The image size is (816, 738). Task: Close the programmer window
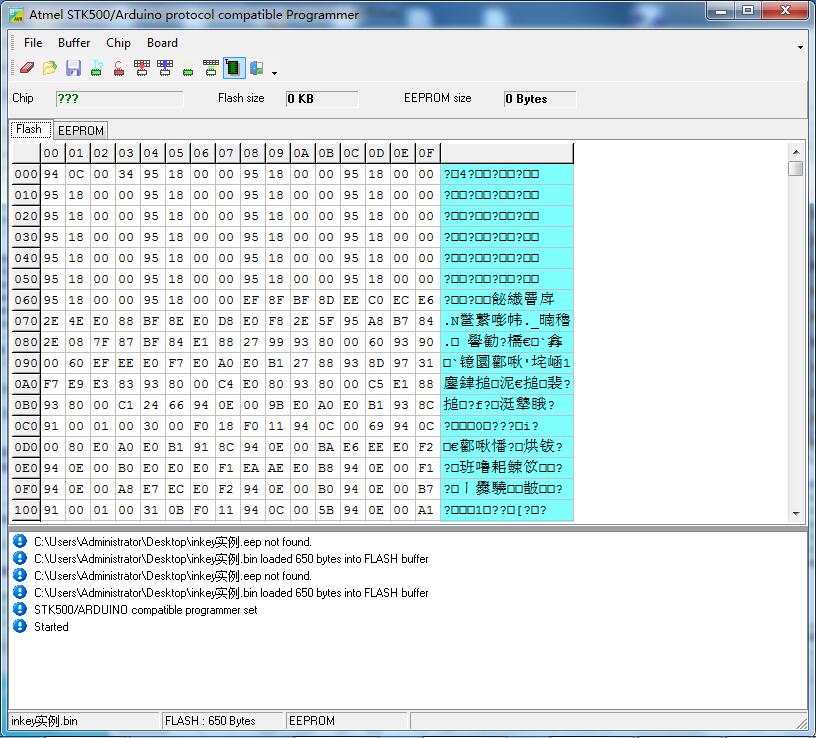(786, 10)
